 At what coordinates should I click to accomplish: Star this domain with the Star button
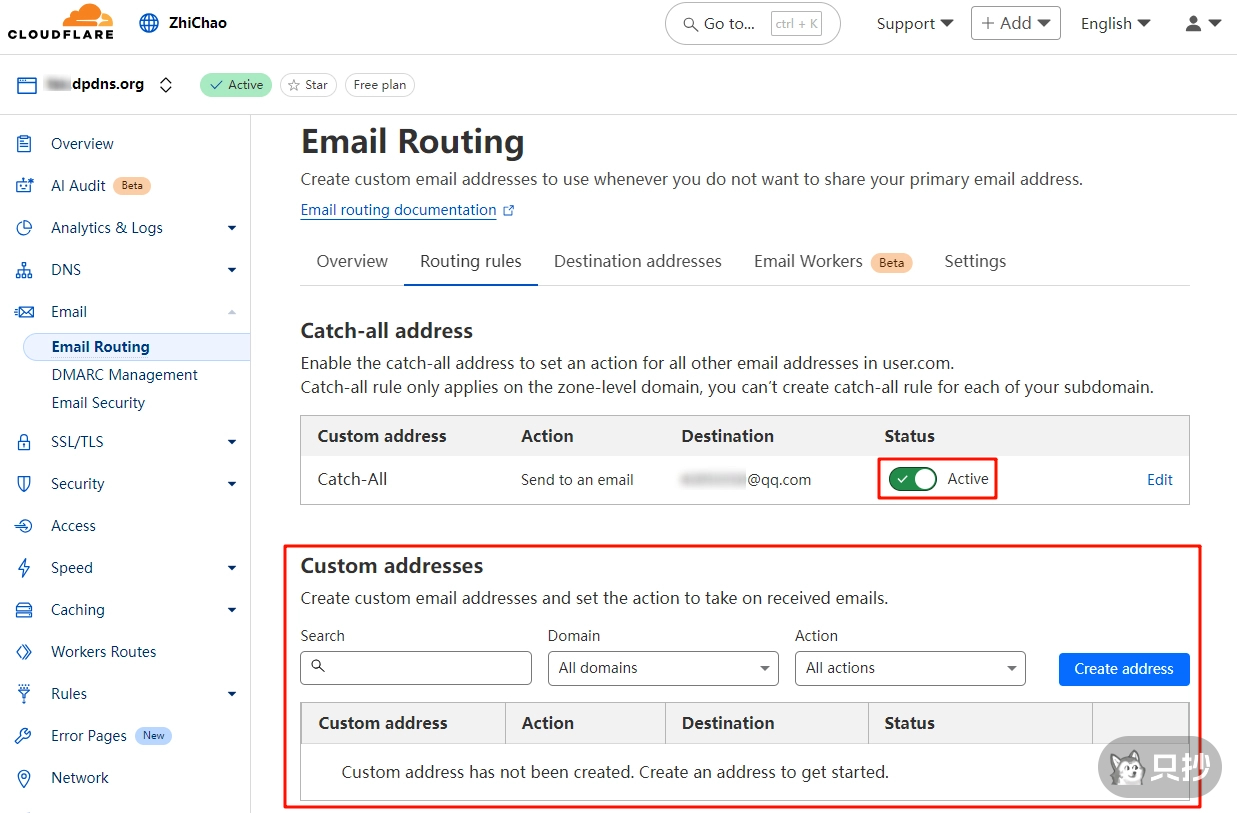coord(308,85)
